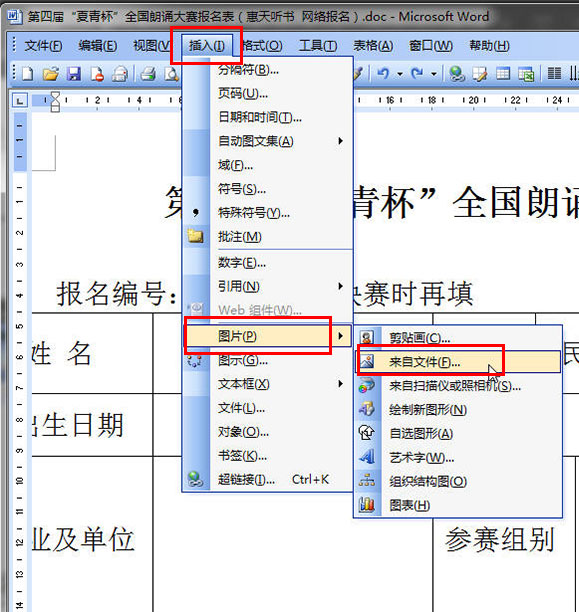
Task: Click the New blank document icon
Action: point(28,73)
